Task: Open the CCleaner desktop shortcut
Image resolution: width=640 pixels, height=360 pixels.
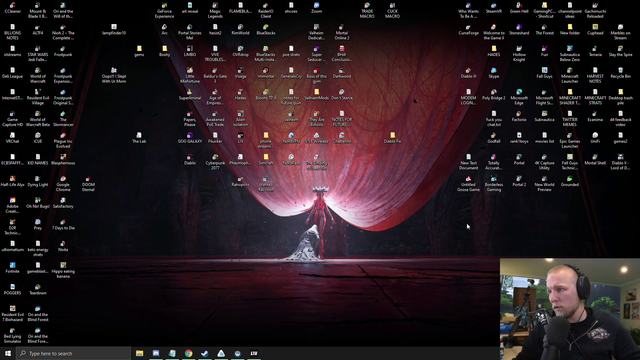Action: click(x=13, y=8)
